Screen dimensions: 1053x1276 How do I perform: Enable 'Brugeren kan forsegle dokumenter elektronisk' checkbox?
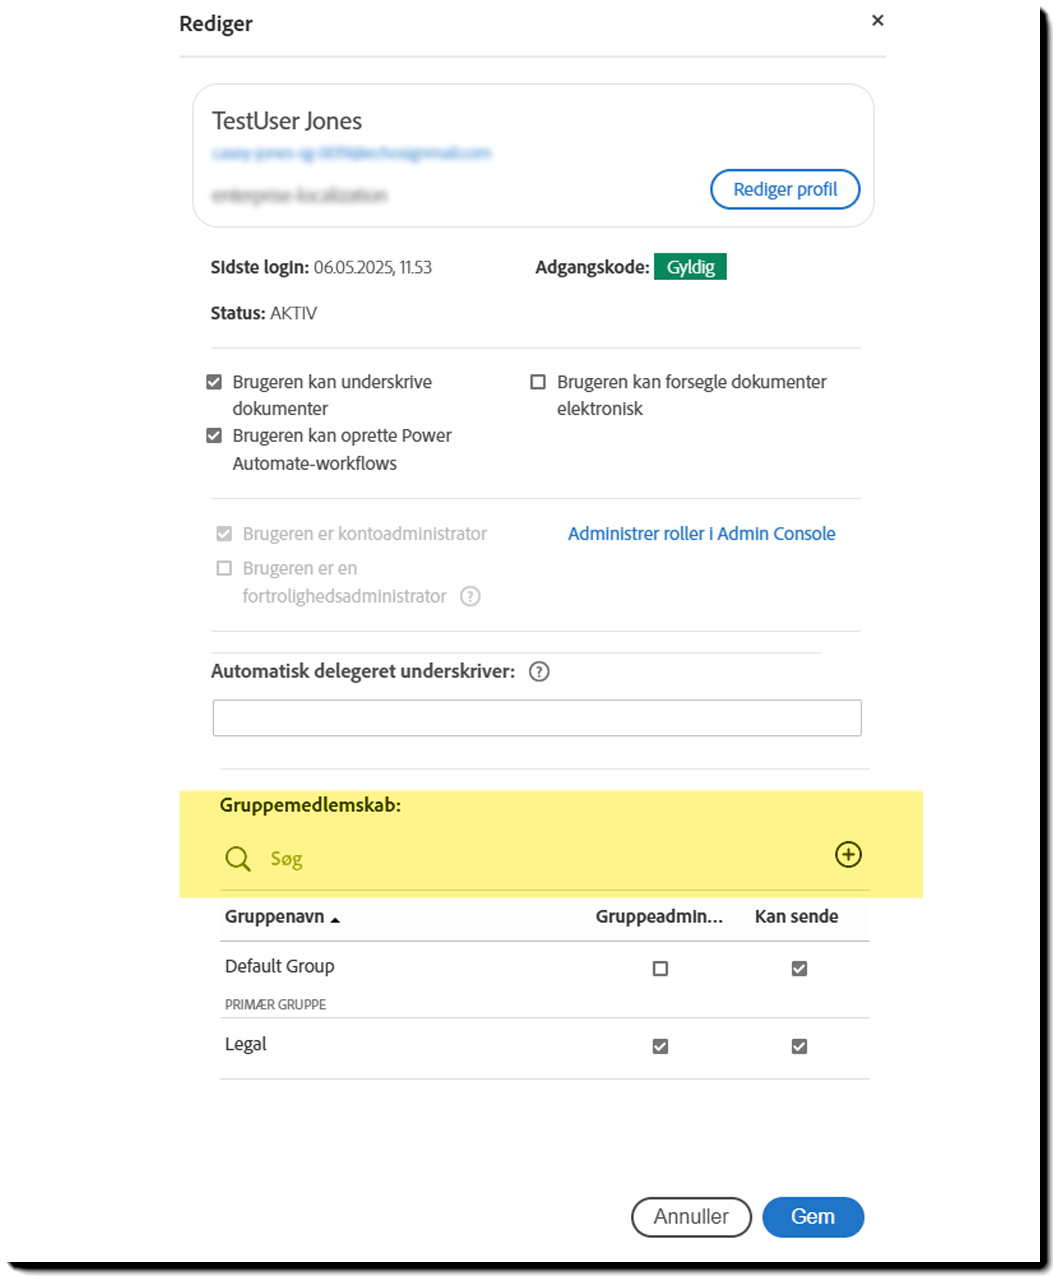coord(538,382)
